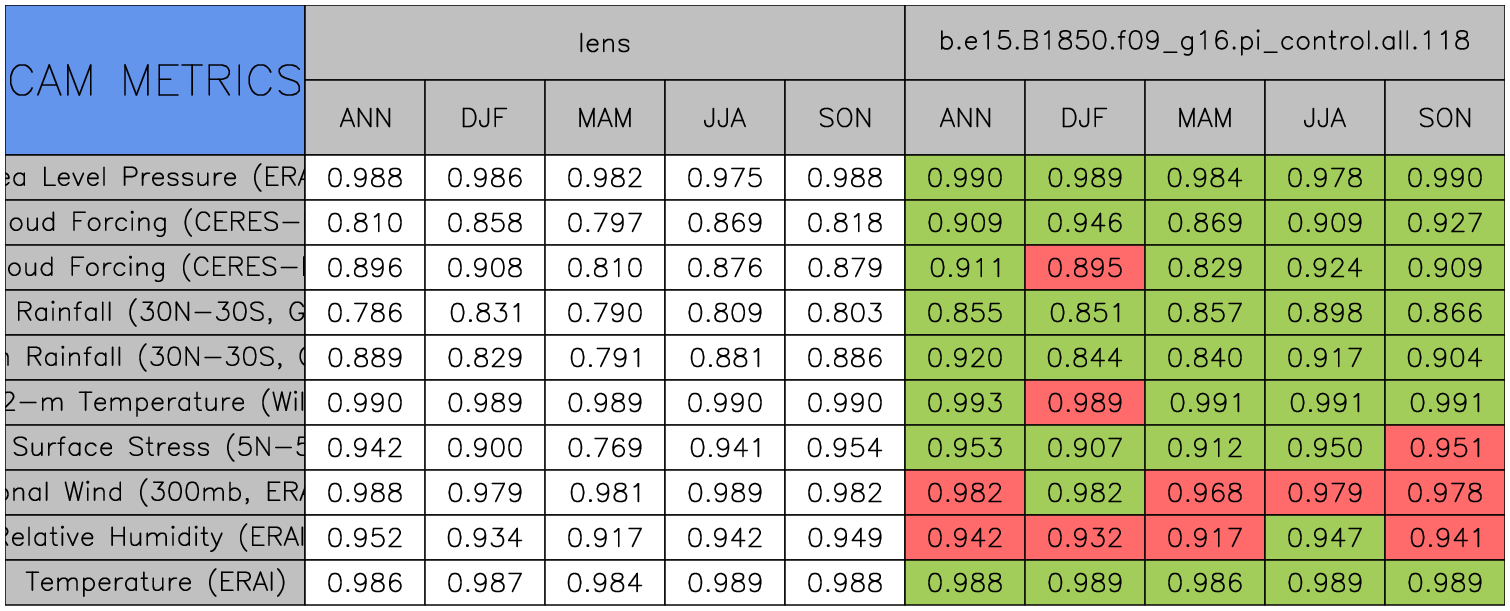Select the b.e15.B1850 pi_control group header
1510x611 pixels.
(x=1204, y=42)
